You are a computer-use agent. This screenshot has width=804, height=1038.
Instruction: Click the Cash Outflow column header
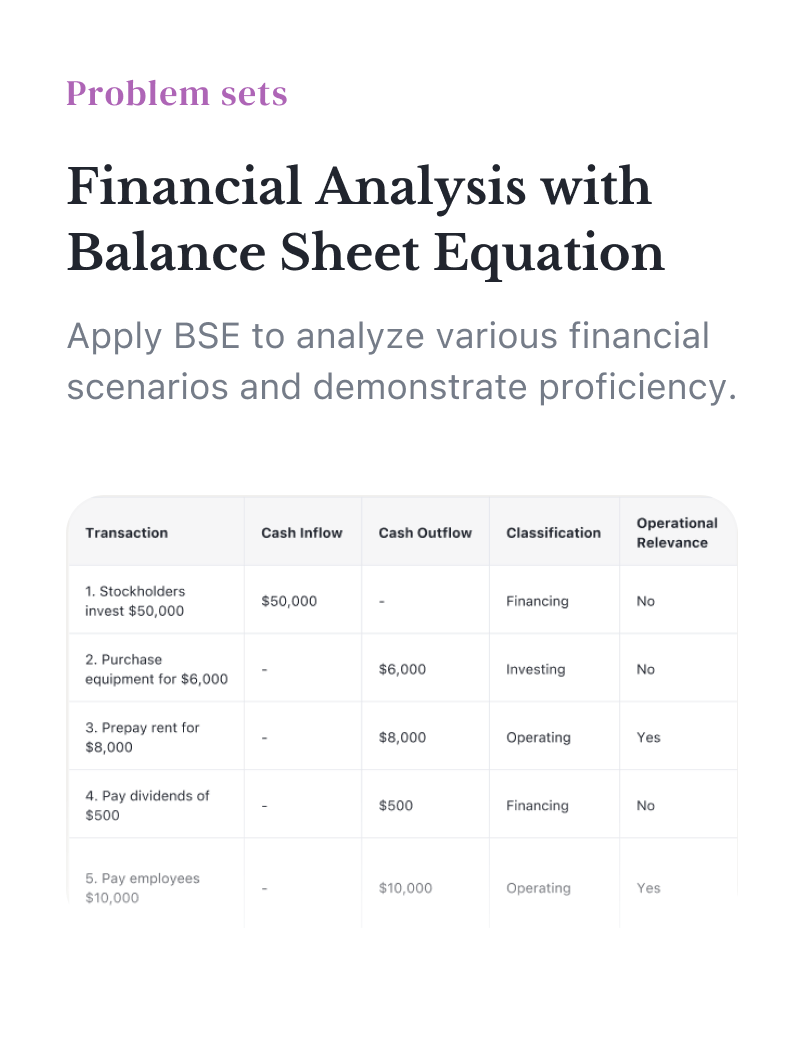coord(425,533)
